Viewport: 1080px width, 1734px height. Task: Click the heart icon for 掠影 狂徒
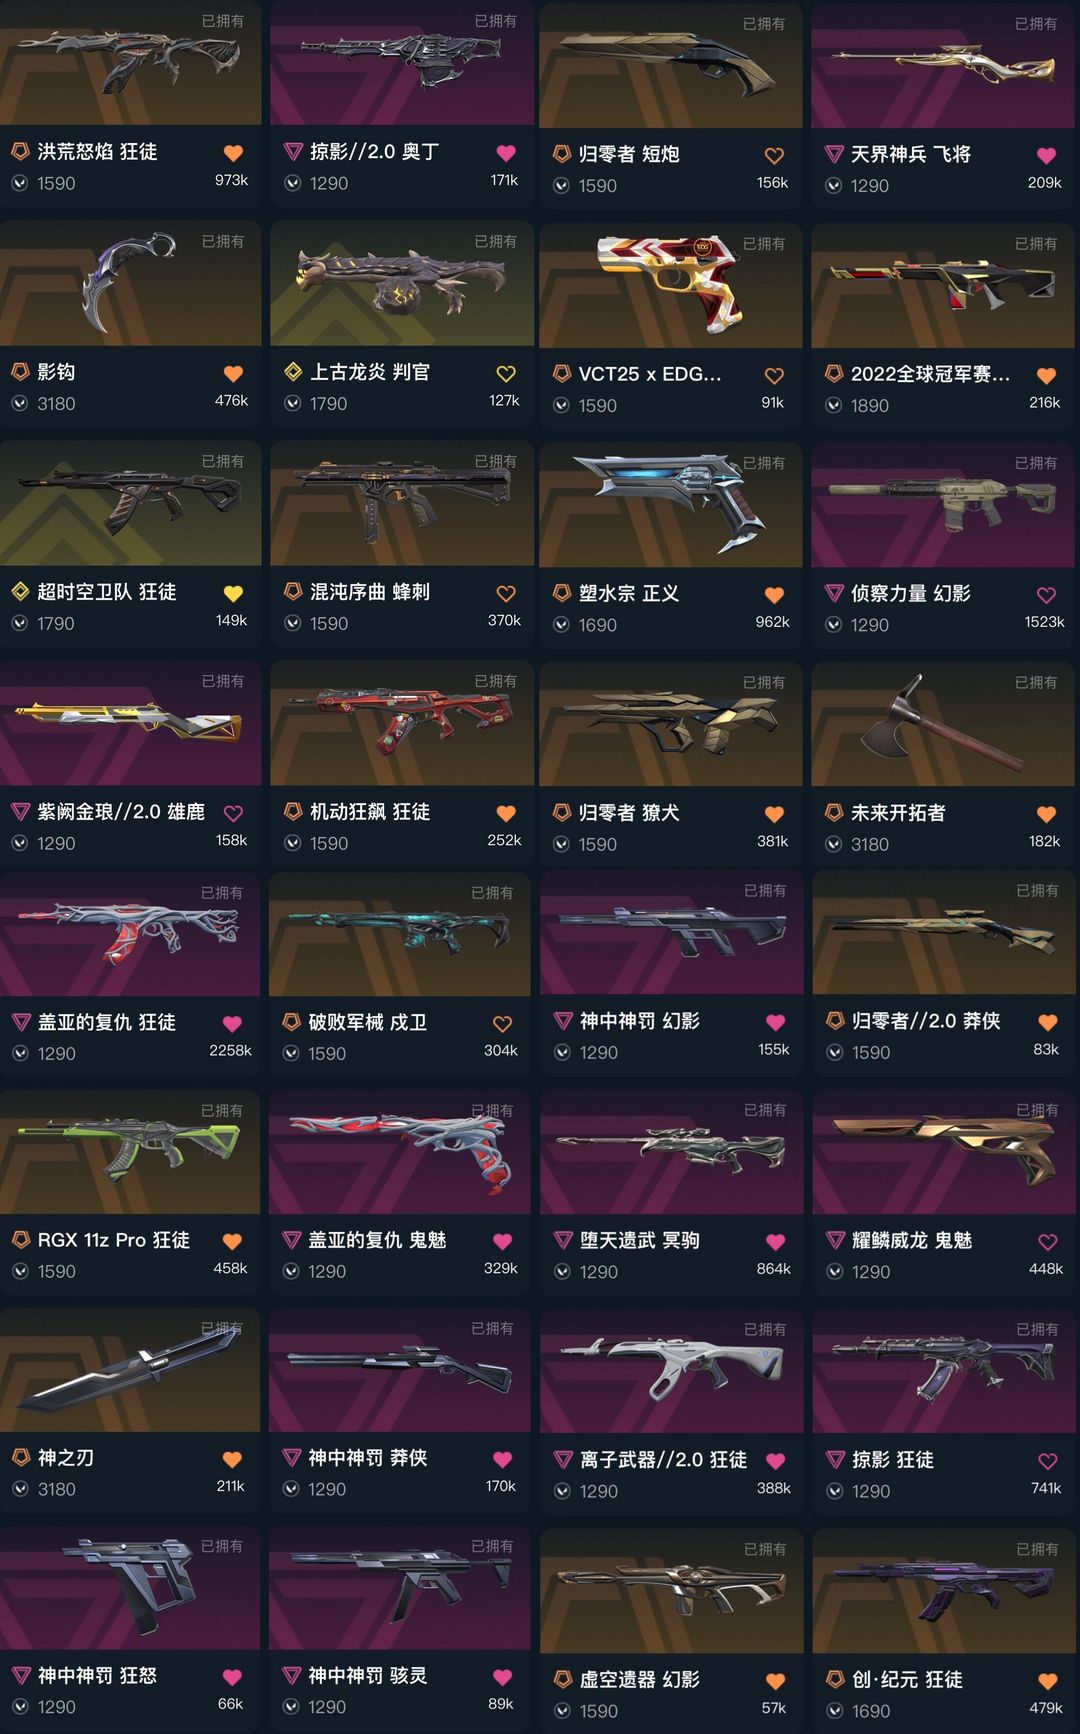[1048, 1461]
